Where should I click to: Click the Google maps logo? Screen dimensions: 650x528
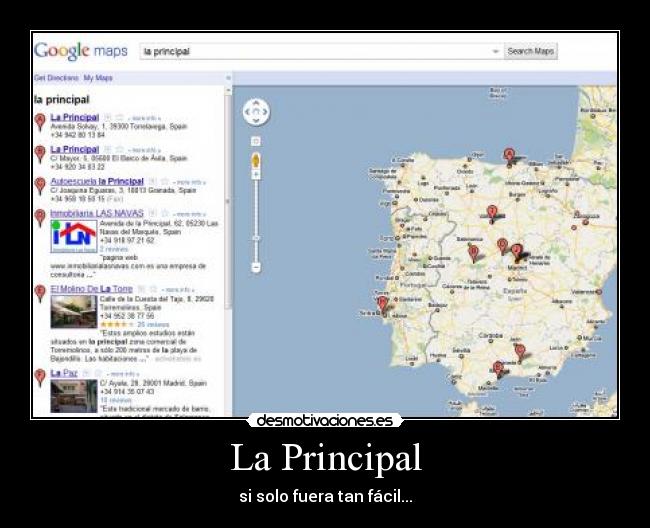81,51
